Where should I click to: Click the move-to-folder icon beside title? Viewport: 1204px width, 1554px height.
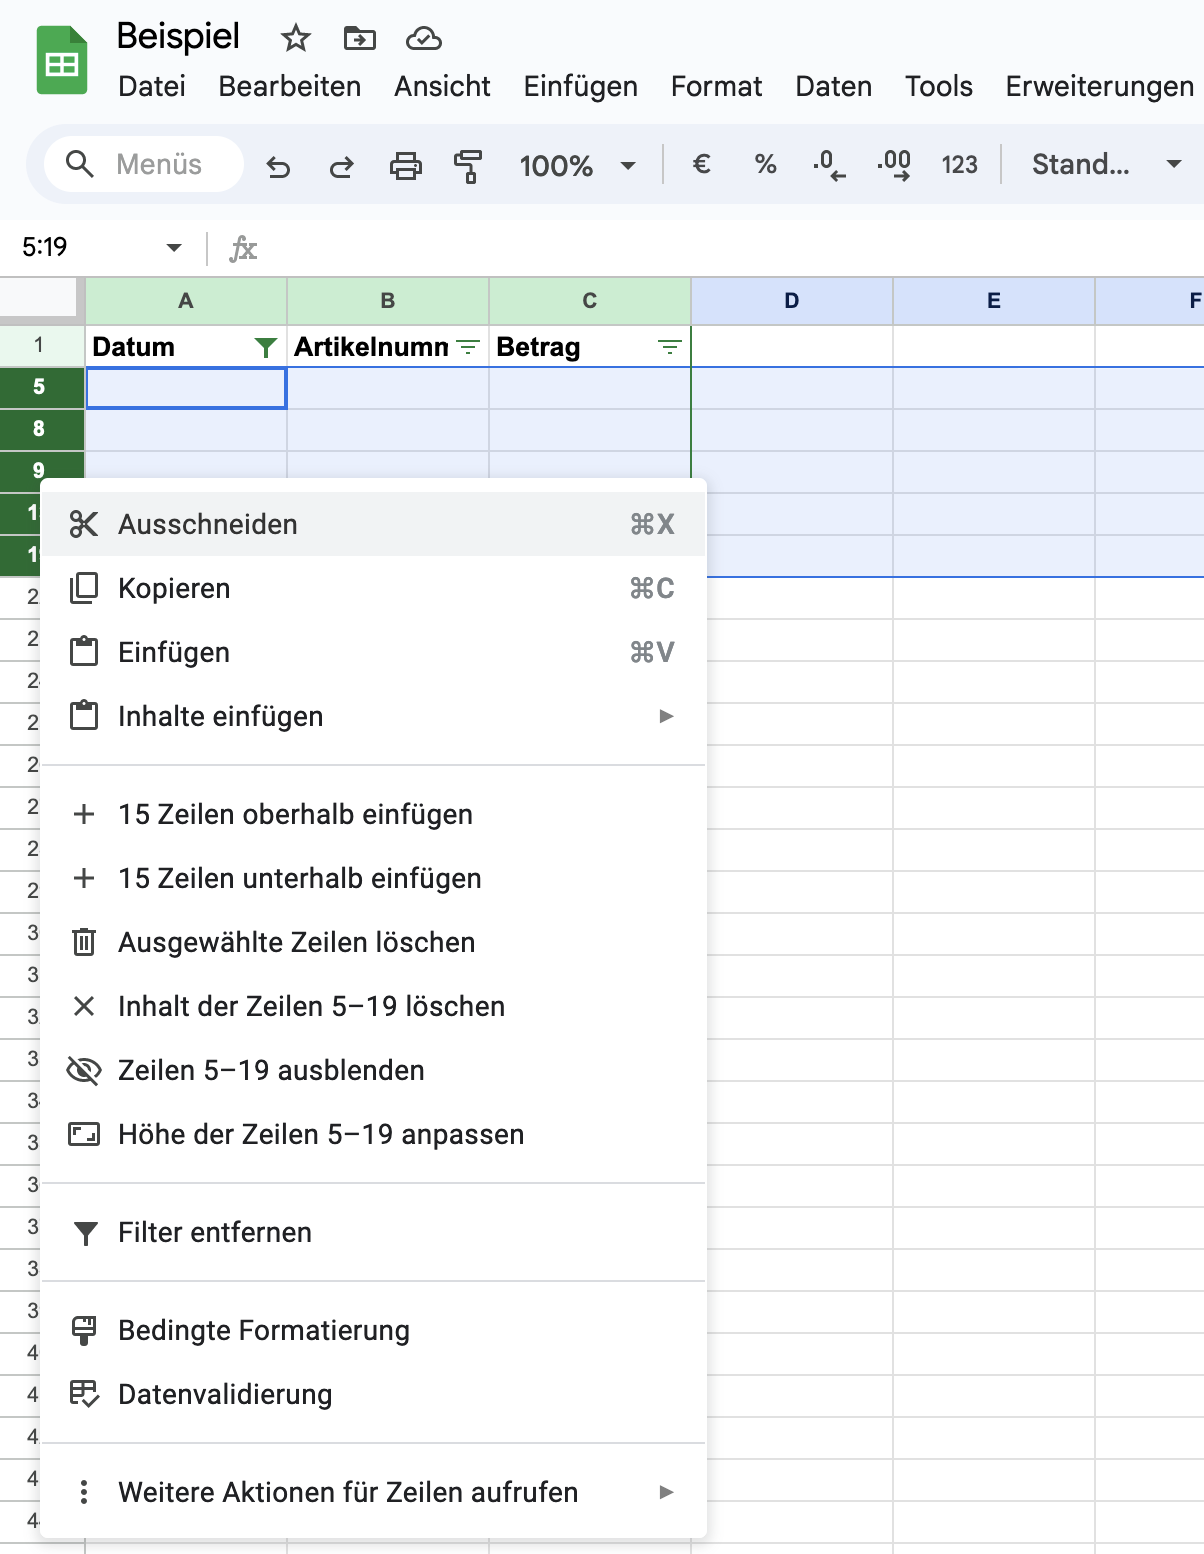pos(359,38)
